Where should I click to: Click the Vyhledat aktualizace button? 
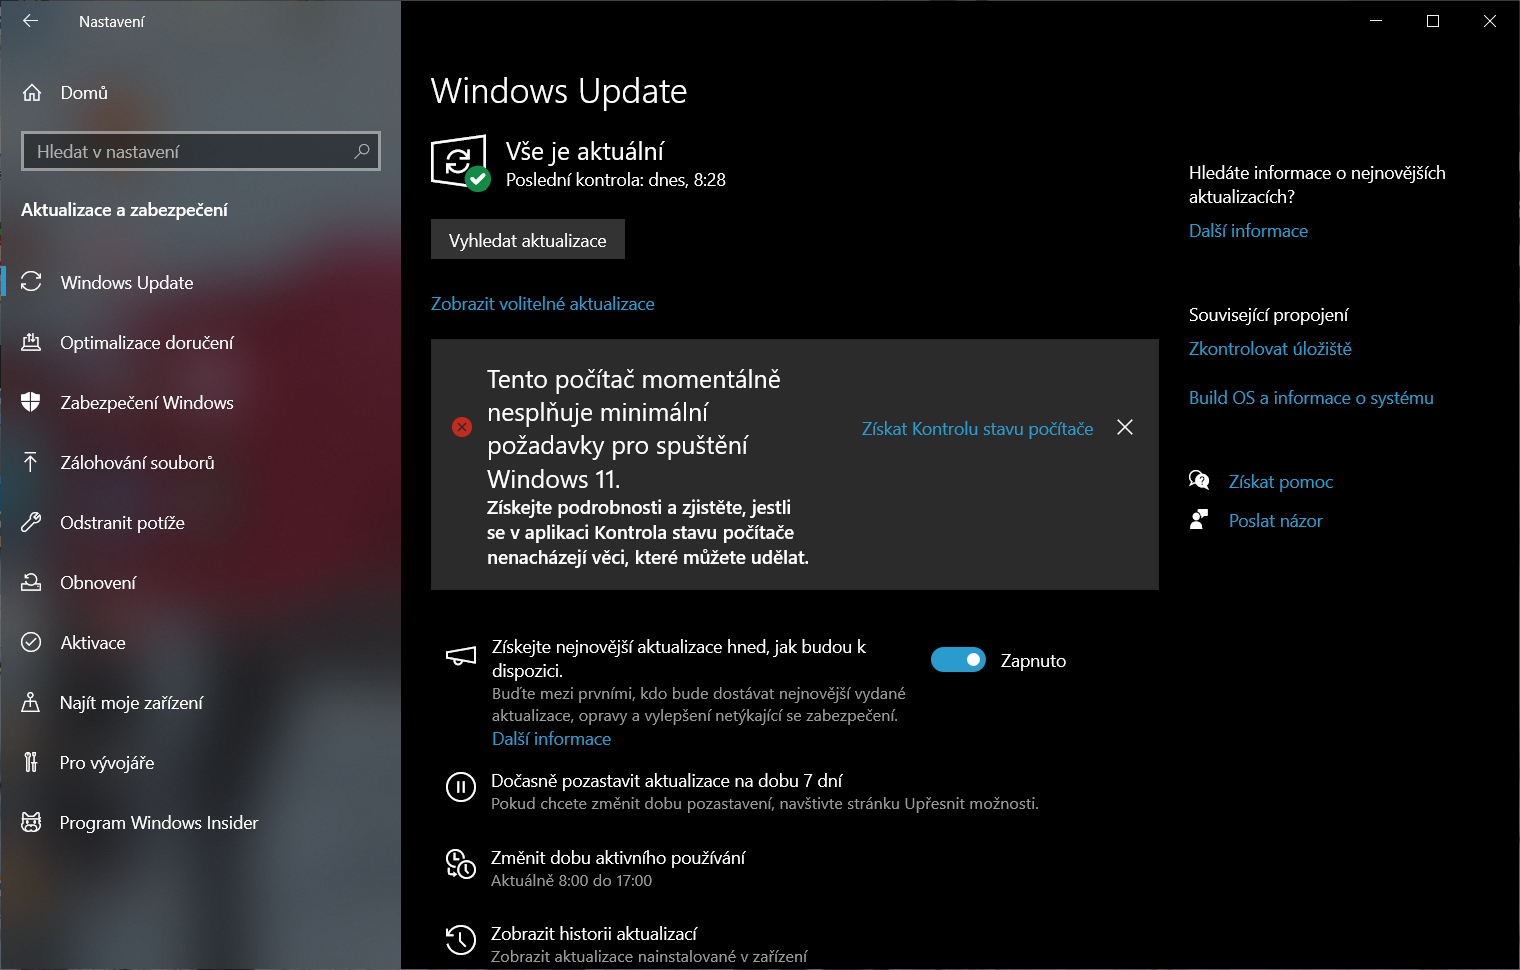click(528, 240)
